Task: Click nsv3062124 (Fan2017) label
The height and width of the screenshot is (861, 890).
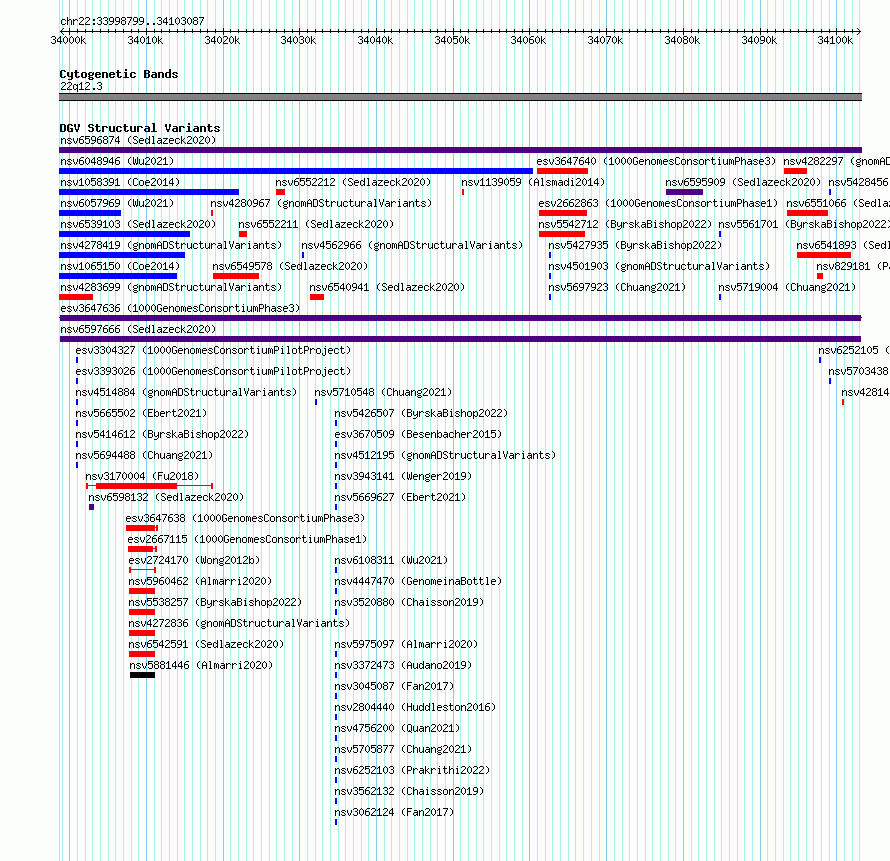Action: click(x=394, y=812)
